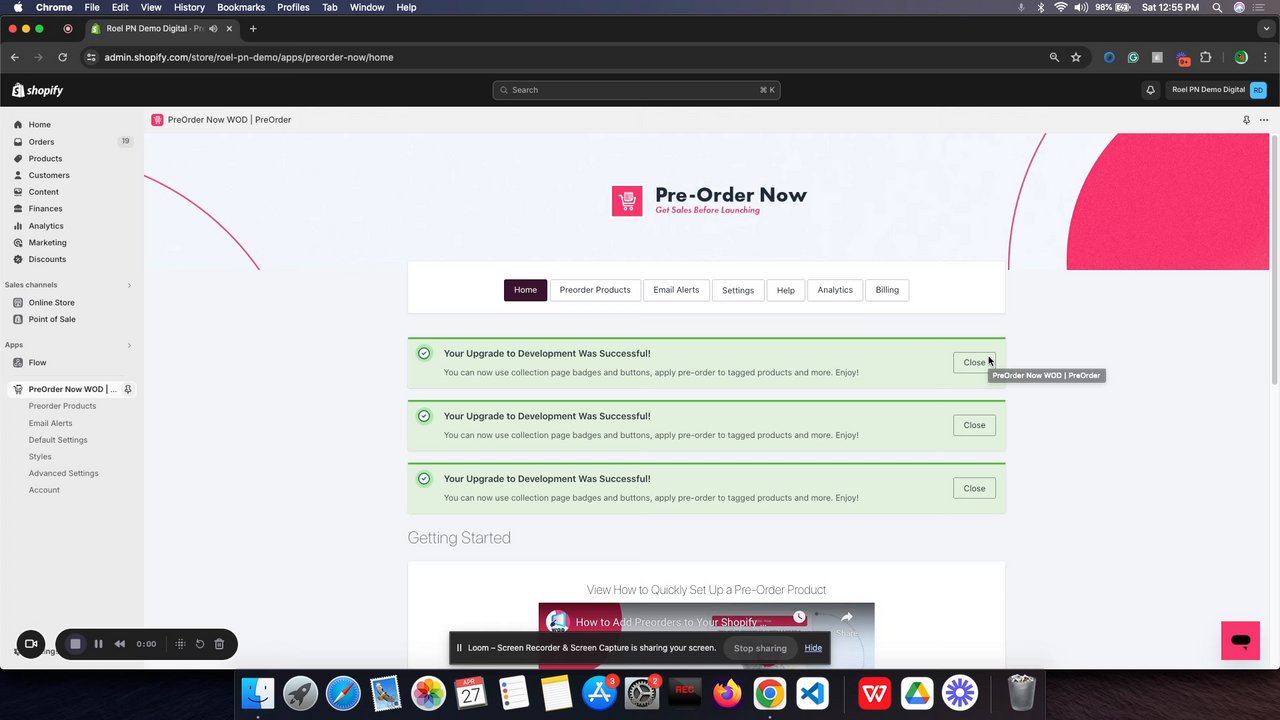Open Products in the sidebar
Viewport: 1280px width, 720px height.
tap(45, 159)
